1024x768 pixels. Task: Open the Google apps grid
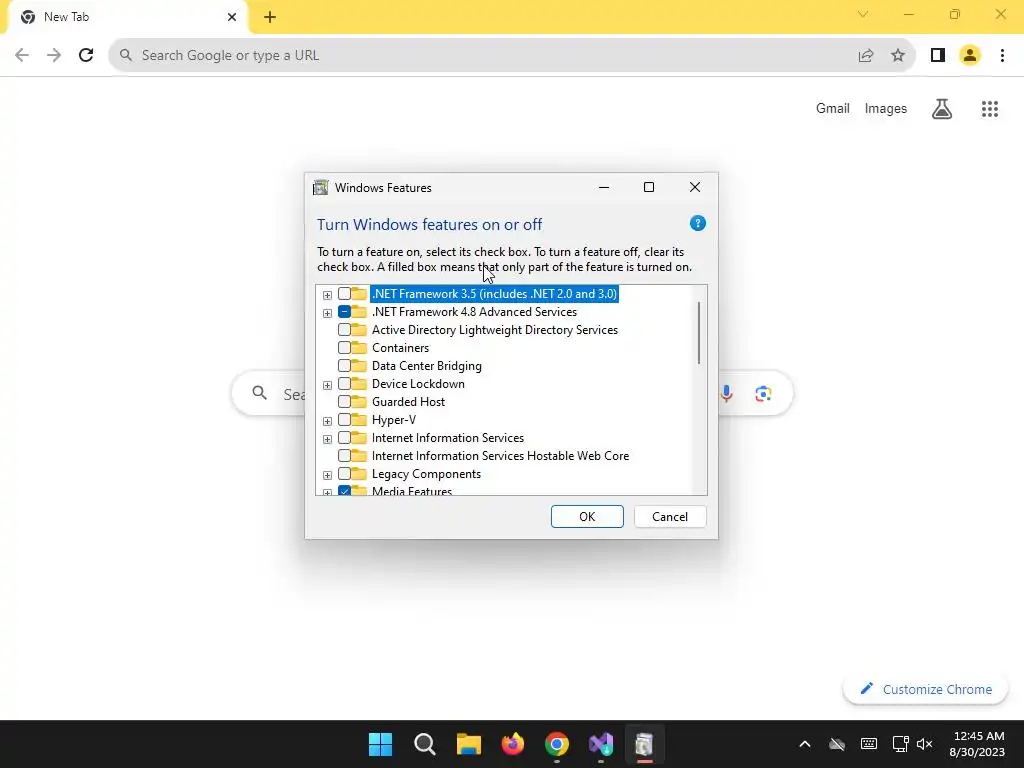point(990,108)
